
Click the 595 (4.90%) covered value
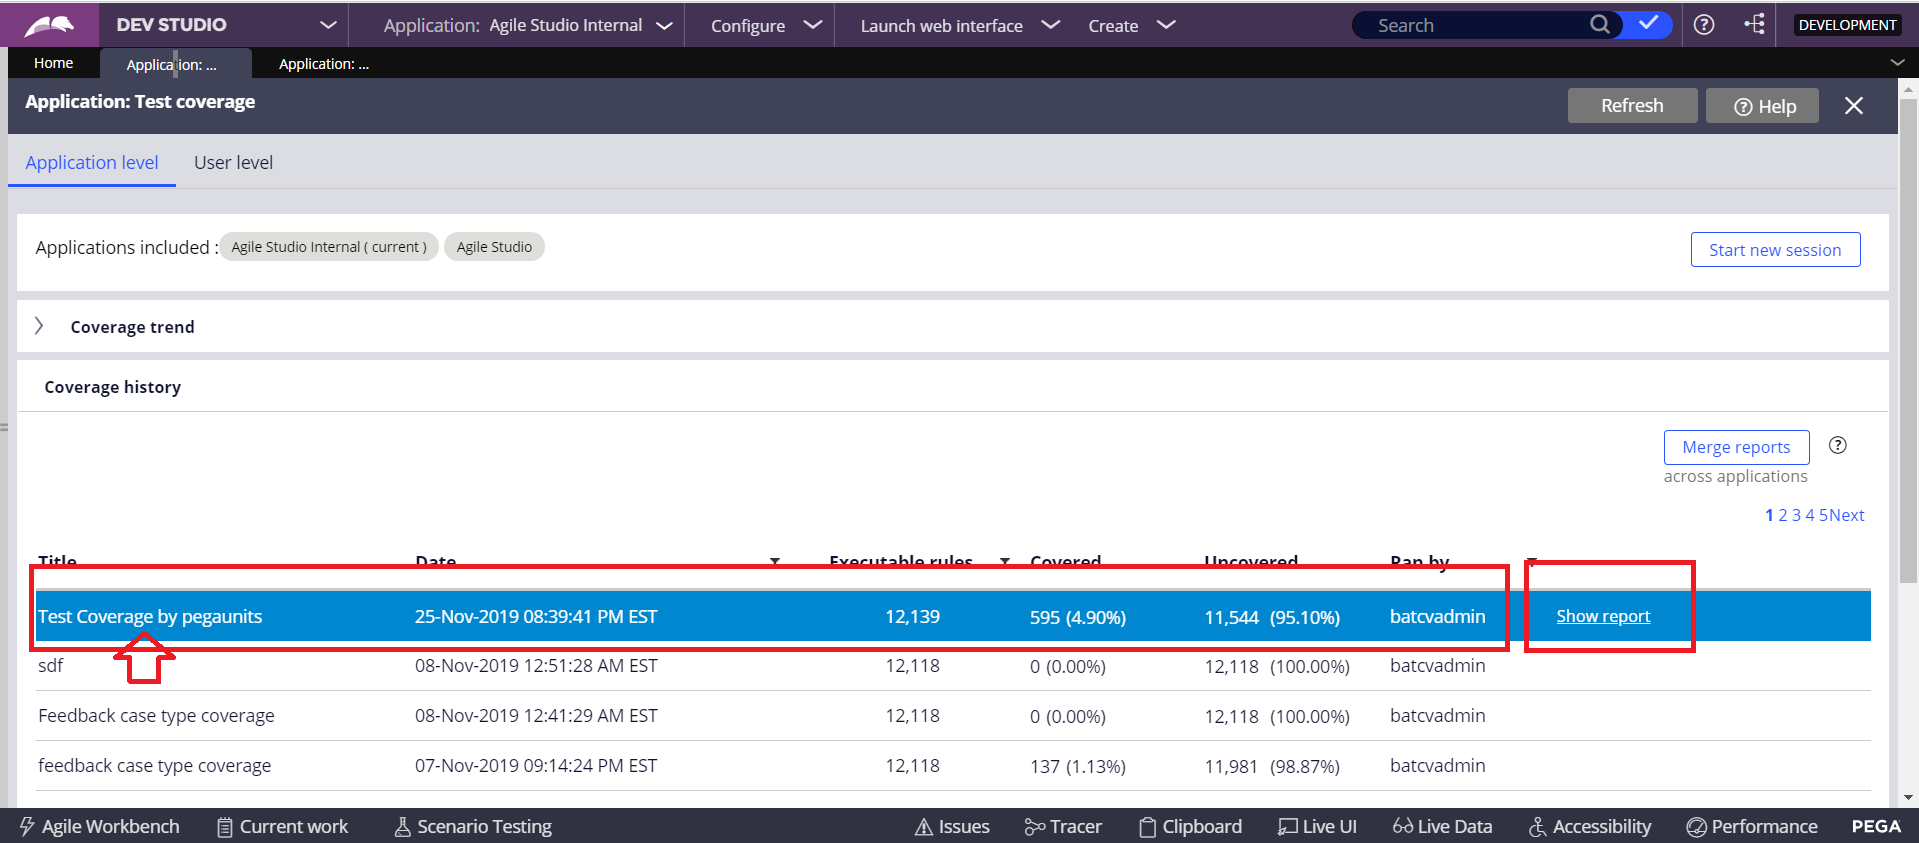coord(1078,617)
